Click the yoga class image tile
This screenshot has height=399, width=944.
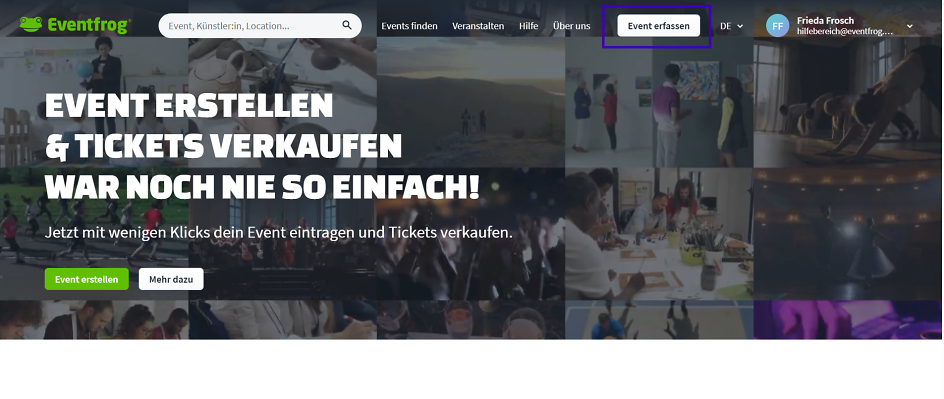(848, 102)
